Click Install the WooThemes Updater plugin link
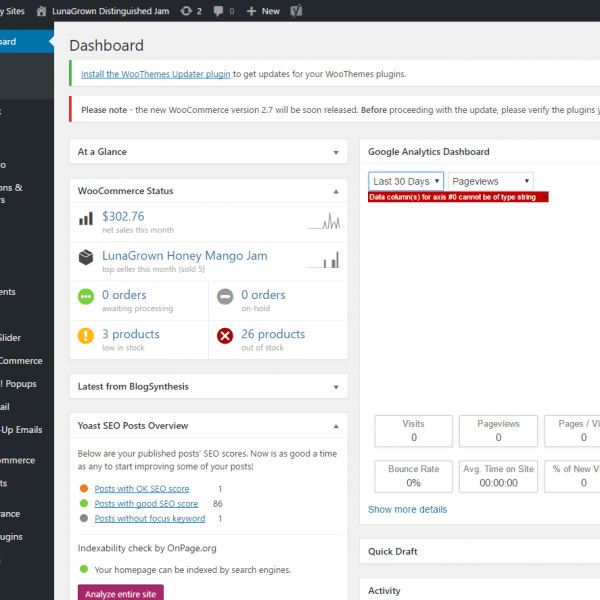The width and height of the screenshot is (600, 600). pos(155,74)
